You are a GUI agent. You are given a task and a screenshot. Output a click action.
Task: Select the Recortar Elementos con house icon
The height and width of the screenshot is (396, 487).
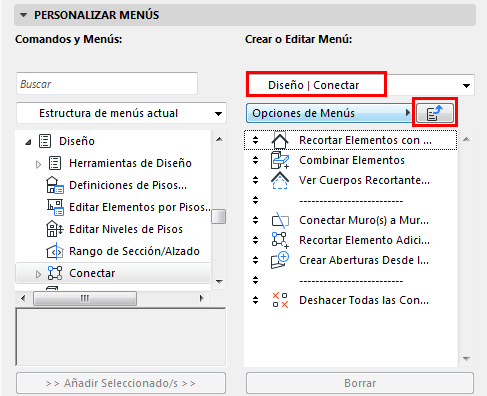click(x=280, y=140)
